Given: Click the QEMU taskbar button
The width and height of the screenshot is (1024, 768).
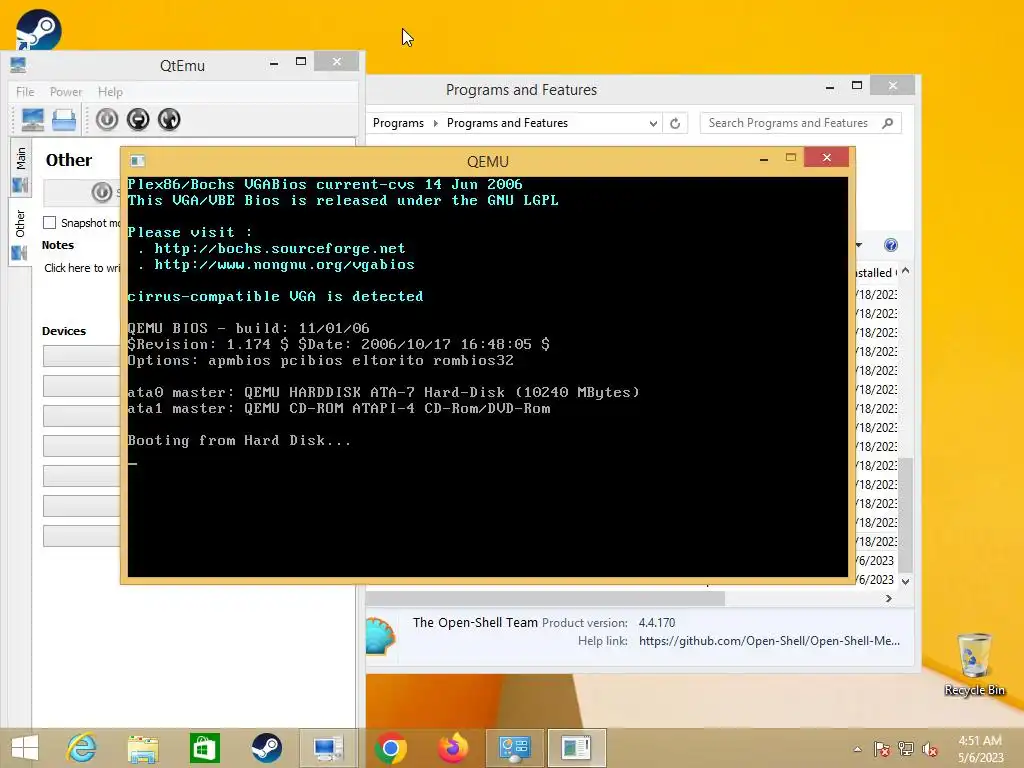Looking at the screenshot, I should (x=577, y=748).
